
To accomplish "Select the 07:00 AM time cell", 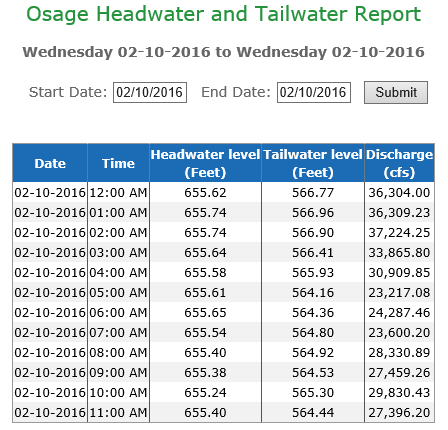I will pos(118,332).
